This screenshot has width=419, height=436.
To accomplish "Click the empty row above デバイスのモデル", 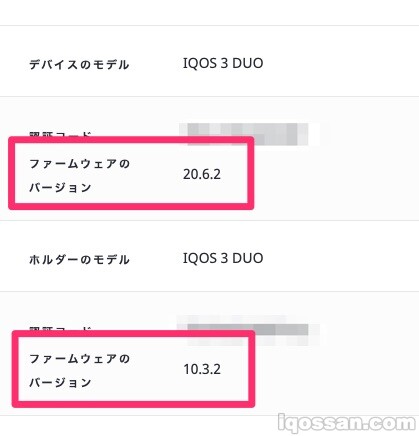I will click(x=209, y=12).
